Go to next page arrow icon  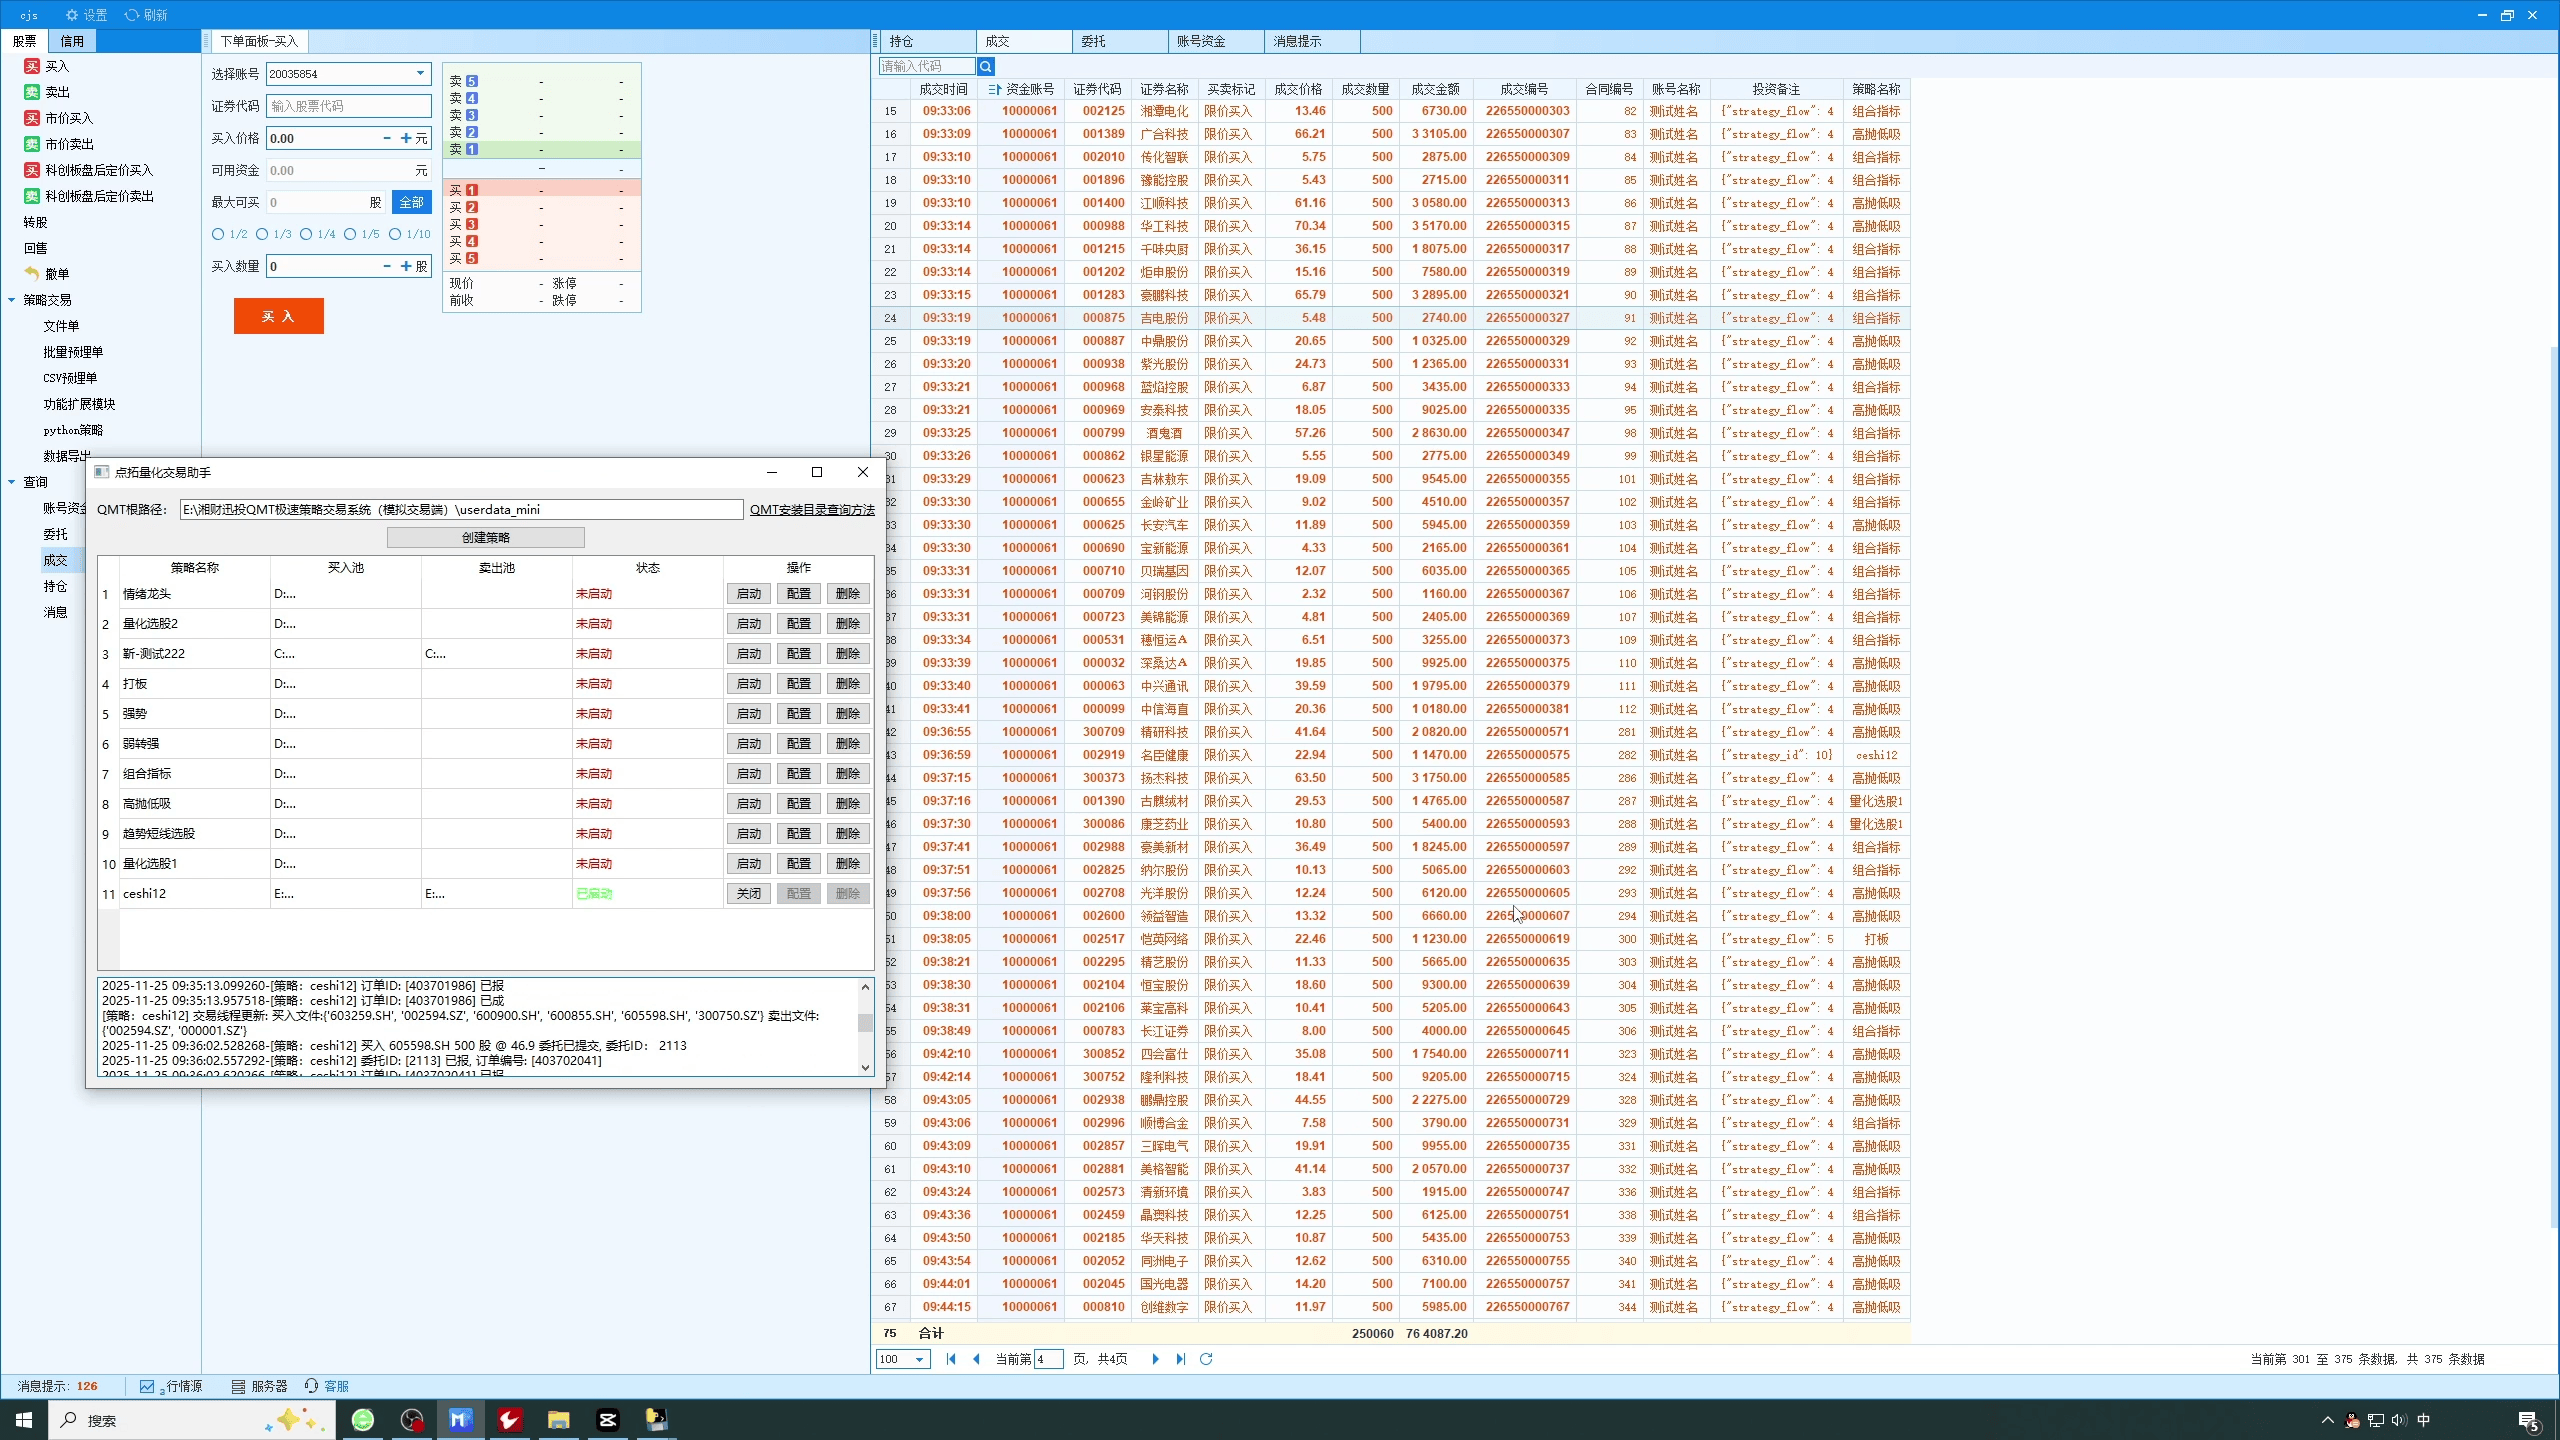pyautogui.click(x=1155, y=1359)
